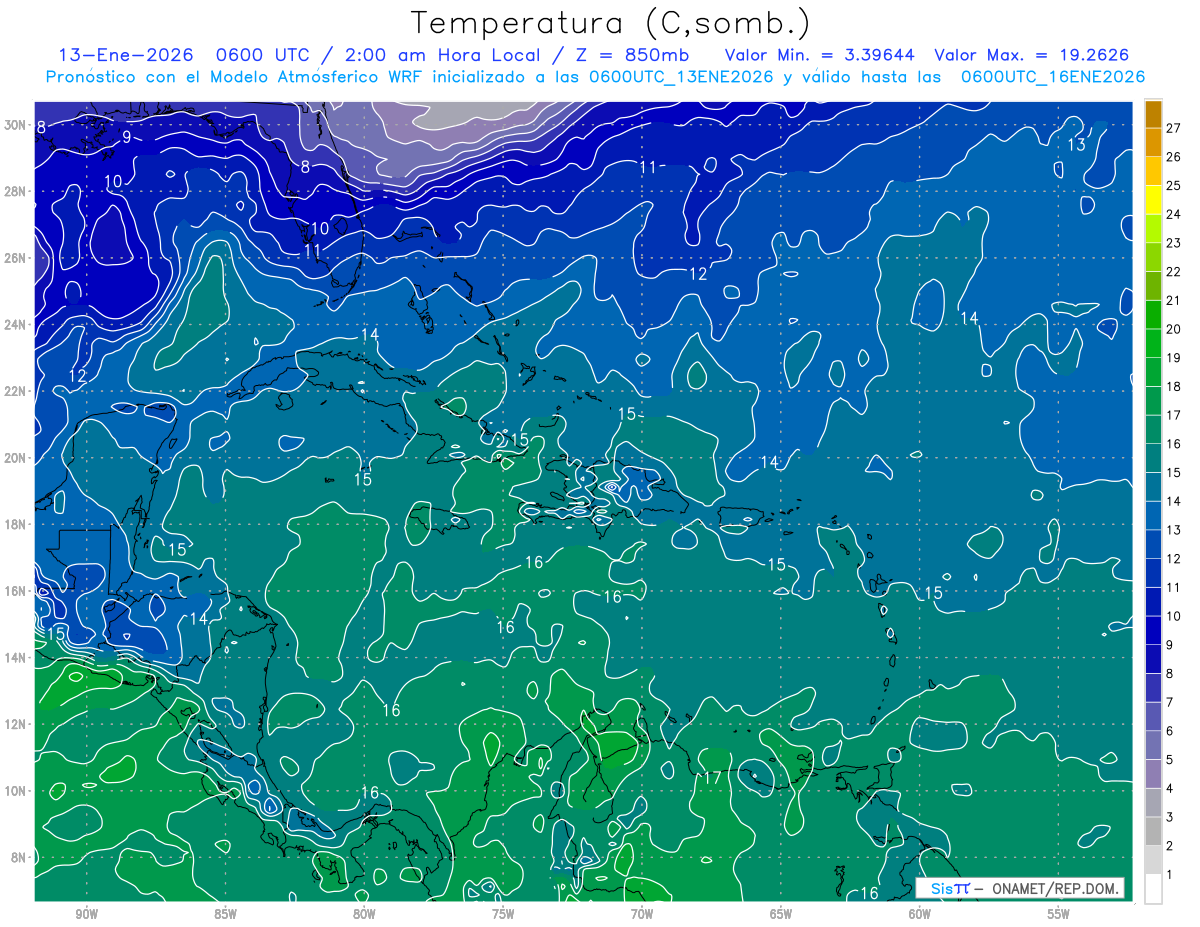Click the '13' contour label on the map

click(x=1076, y=145)
